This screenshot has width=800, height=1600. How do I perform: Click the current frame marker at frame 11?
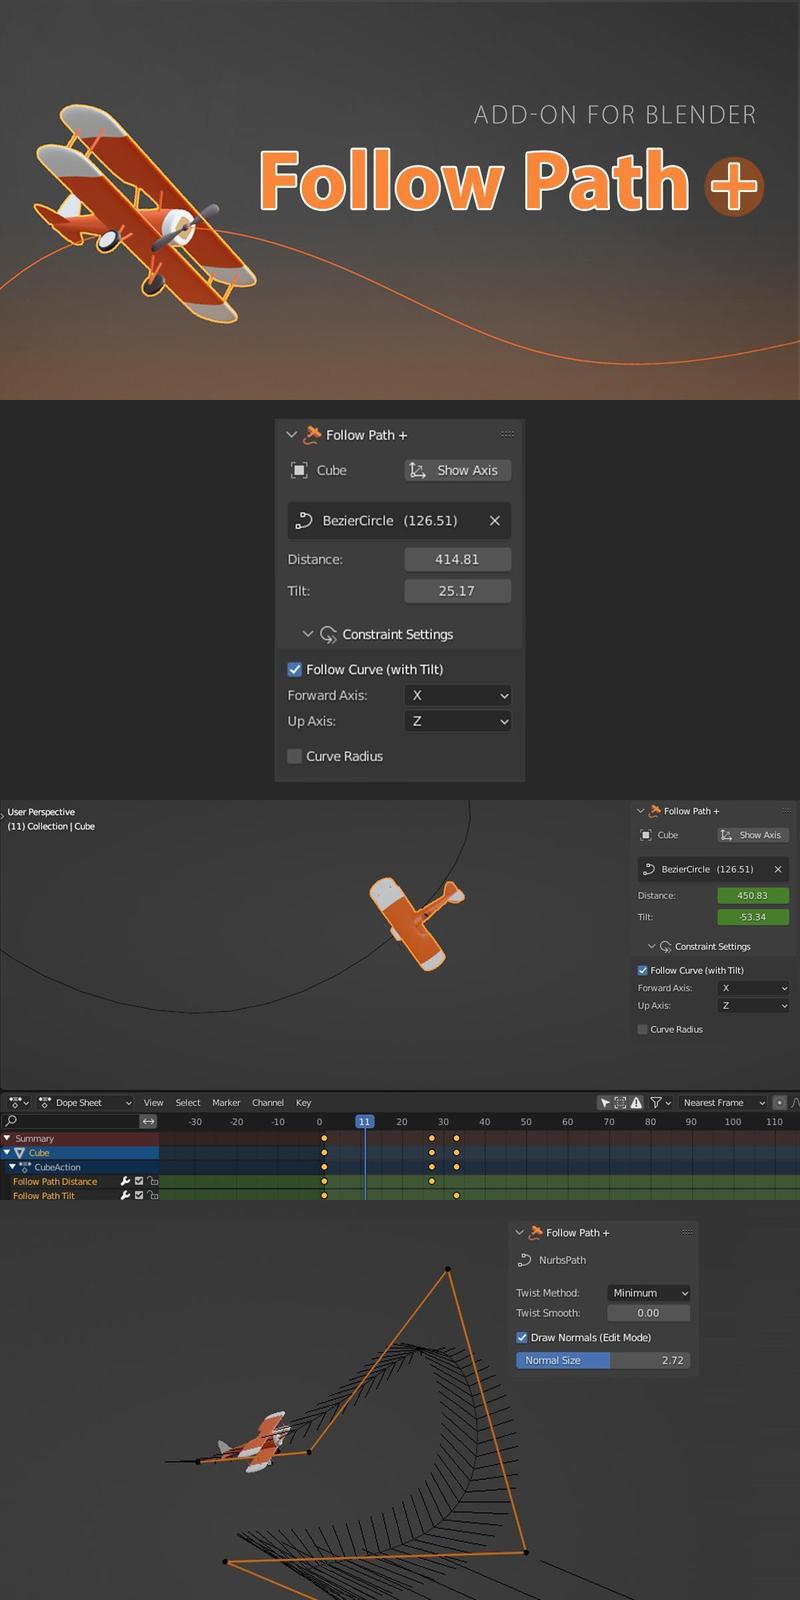click(x=365, y=1121)
